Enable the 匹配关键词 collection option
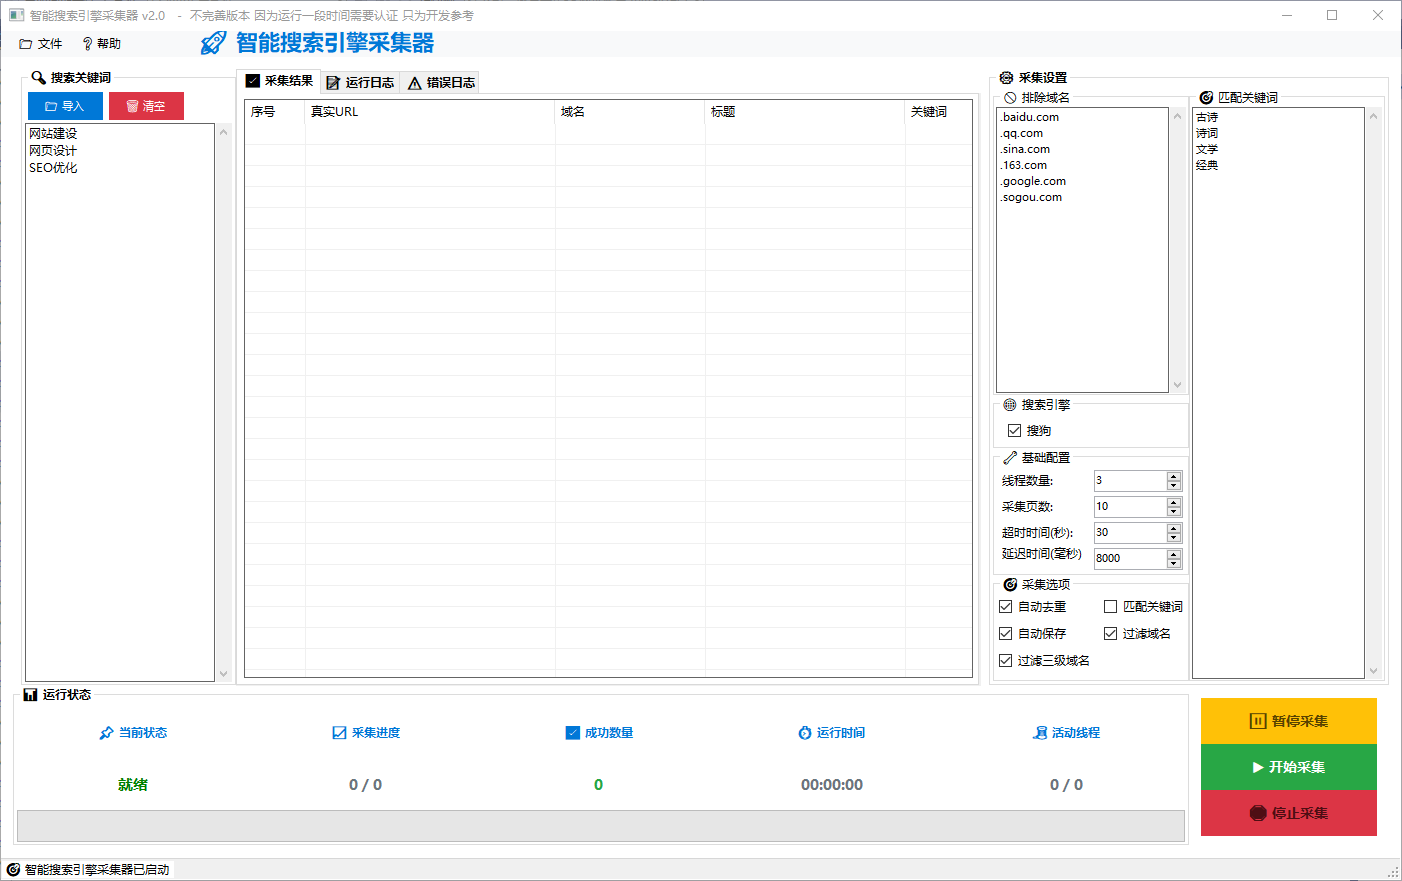Screen dimensions: 1402x881 click(x=1110, y=606)
